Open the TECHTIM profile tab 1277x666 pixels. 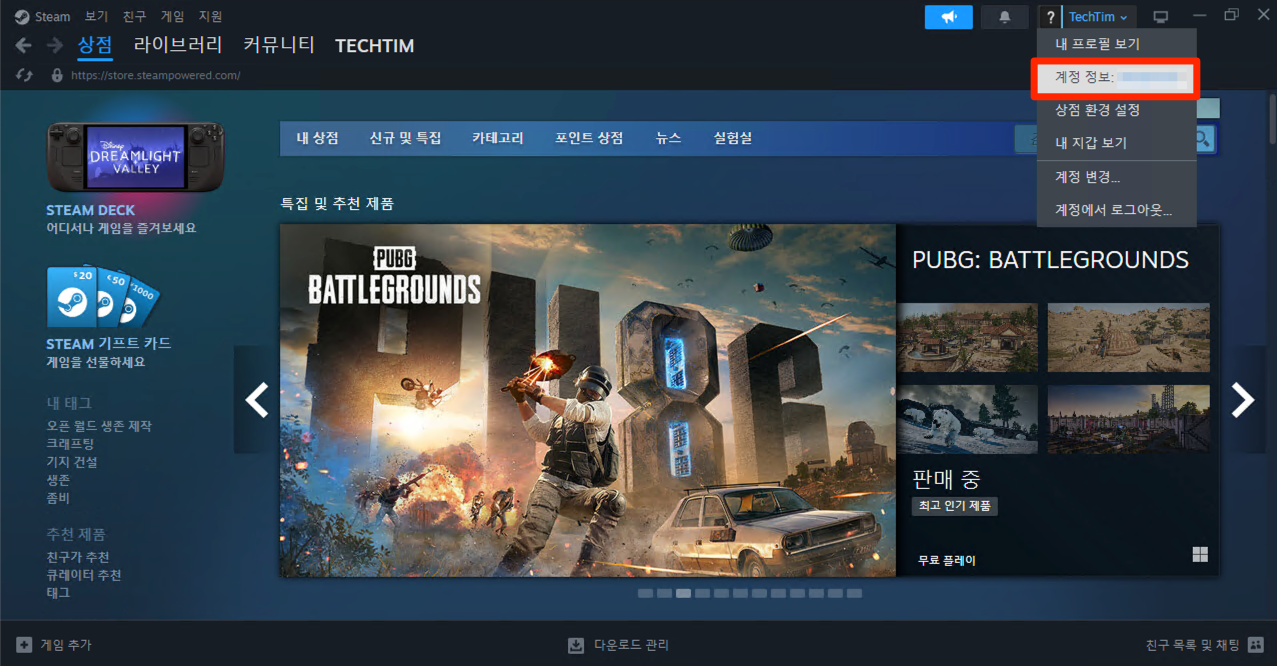point(374,46)
